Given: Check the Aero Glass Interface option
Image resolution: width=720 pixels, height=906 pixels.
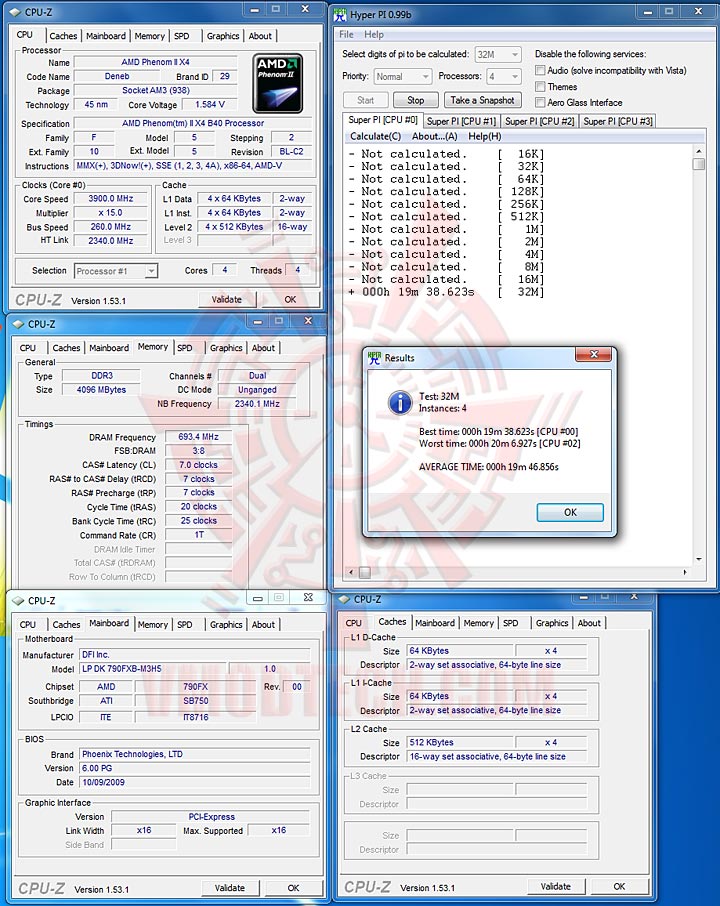Looking at the screenshot, I should 540,102.
